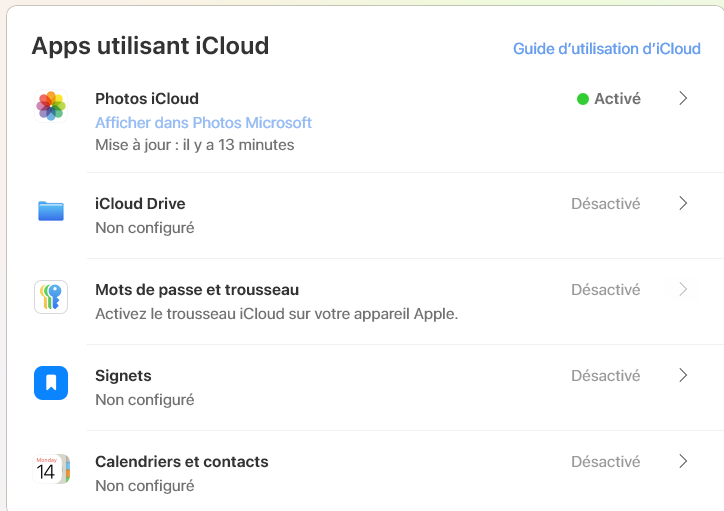Click Désactivé status for Calendriers et contacts

pyautogui.click(x=605, y=461)
